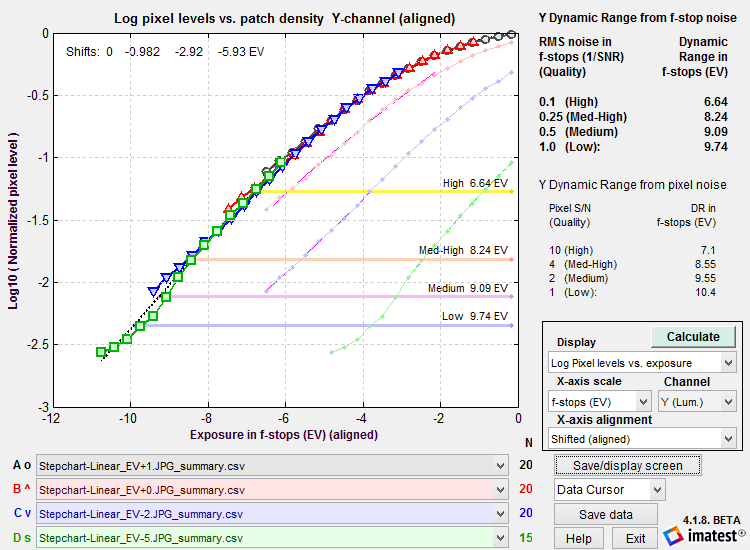Click the Exit button
The width and height of the screenshot is (750, 550).
635,539
